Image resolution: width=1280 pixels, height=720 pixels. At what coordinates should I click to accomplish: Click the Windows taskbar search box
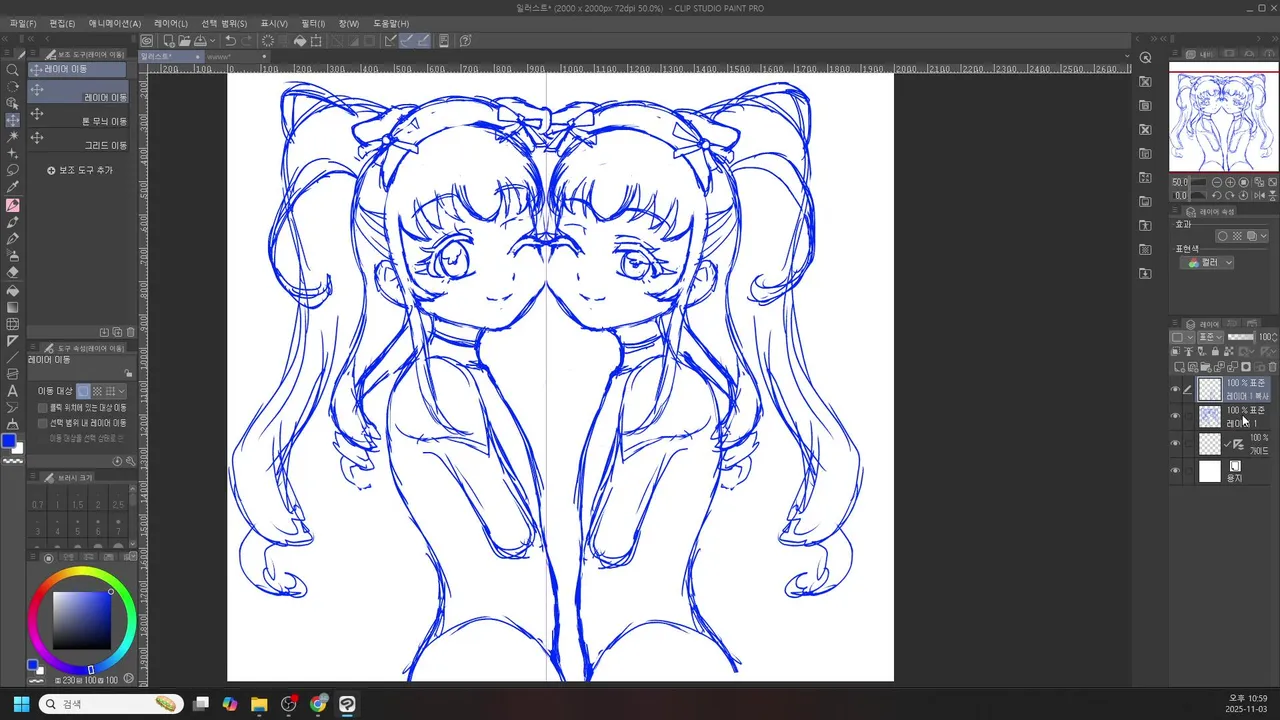pyautogui.click(x=111, y=704)
